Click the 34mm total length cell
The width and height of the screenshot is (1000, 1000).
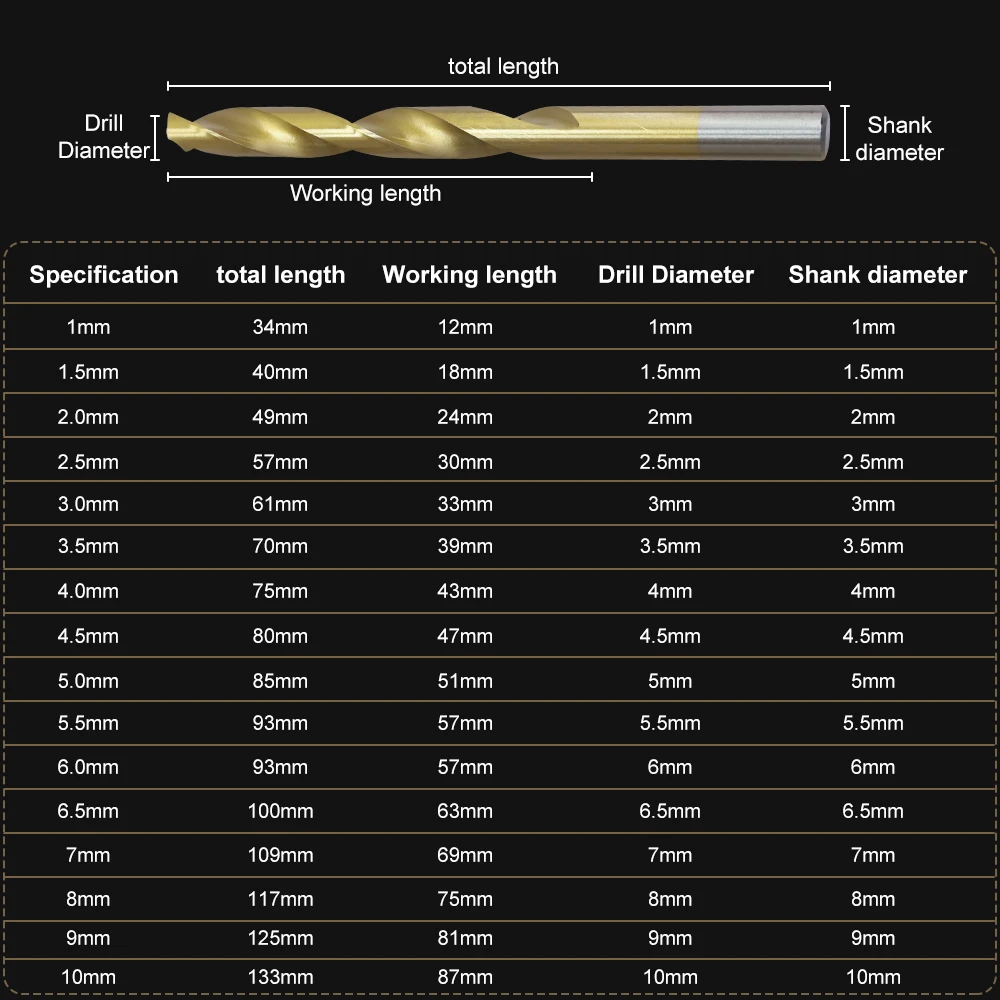280,327
